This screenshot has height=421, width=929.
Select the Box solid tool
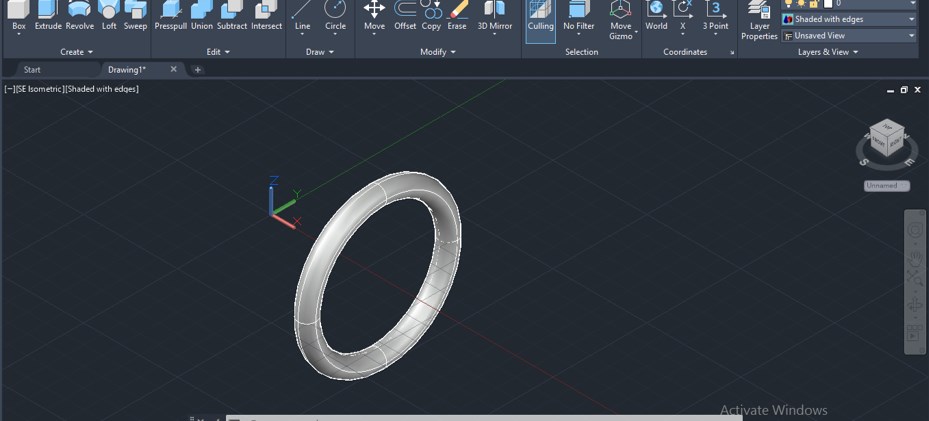coord(19,15)
